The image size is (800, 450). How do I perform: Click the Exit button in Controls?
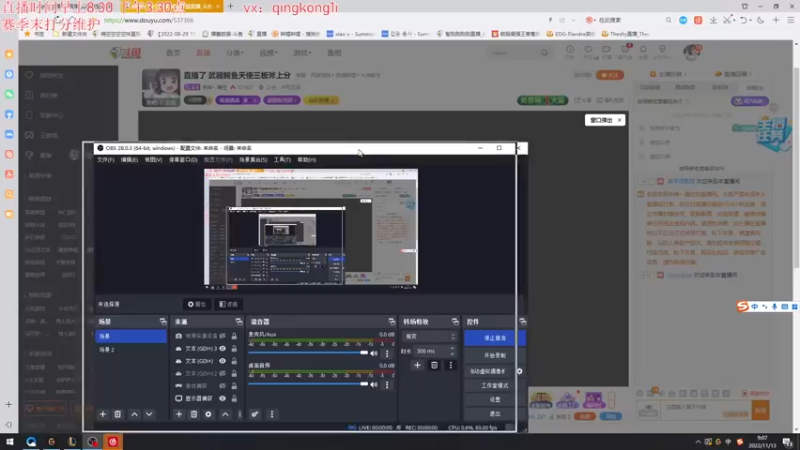494,414
